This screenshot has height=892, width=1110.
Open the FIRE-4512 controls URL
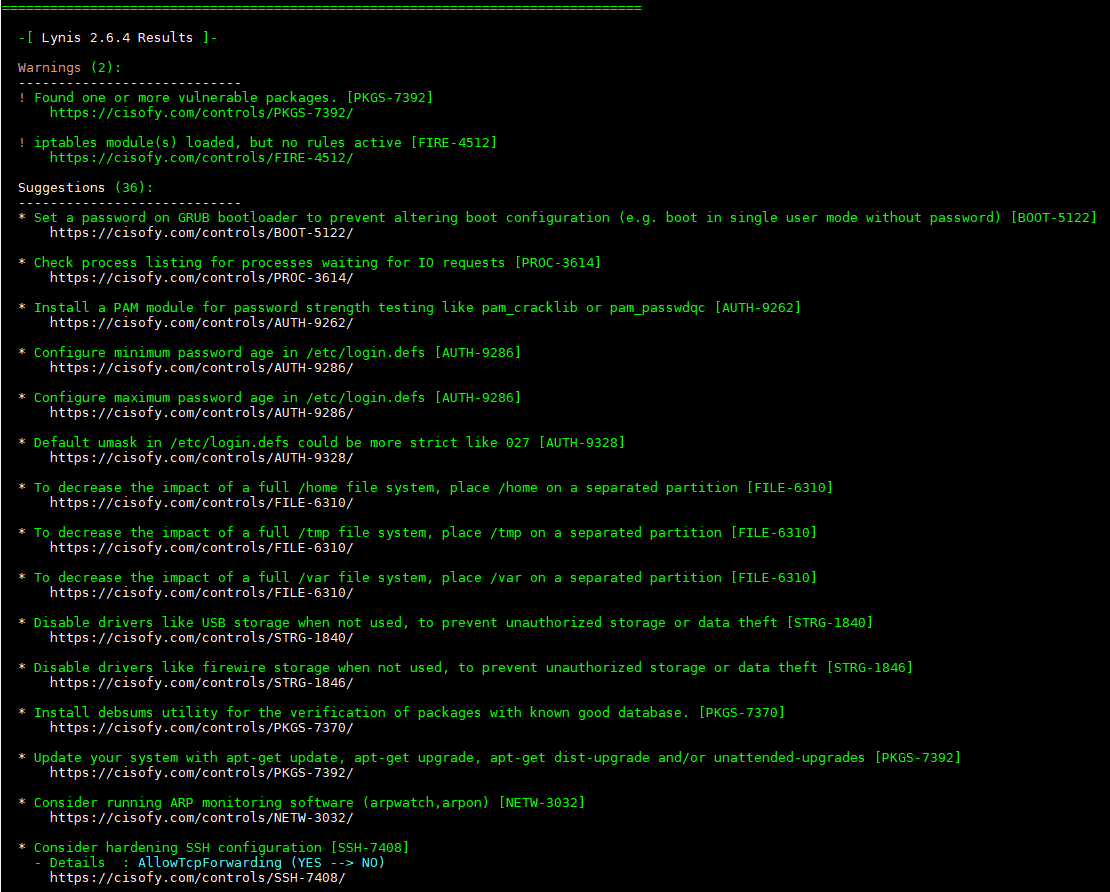coord(202,158)
